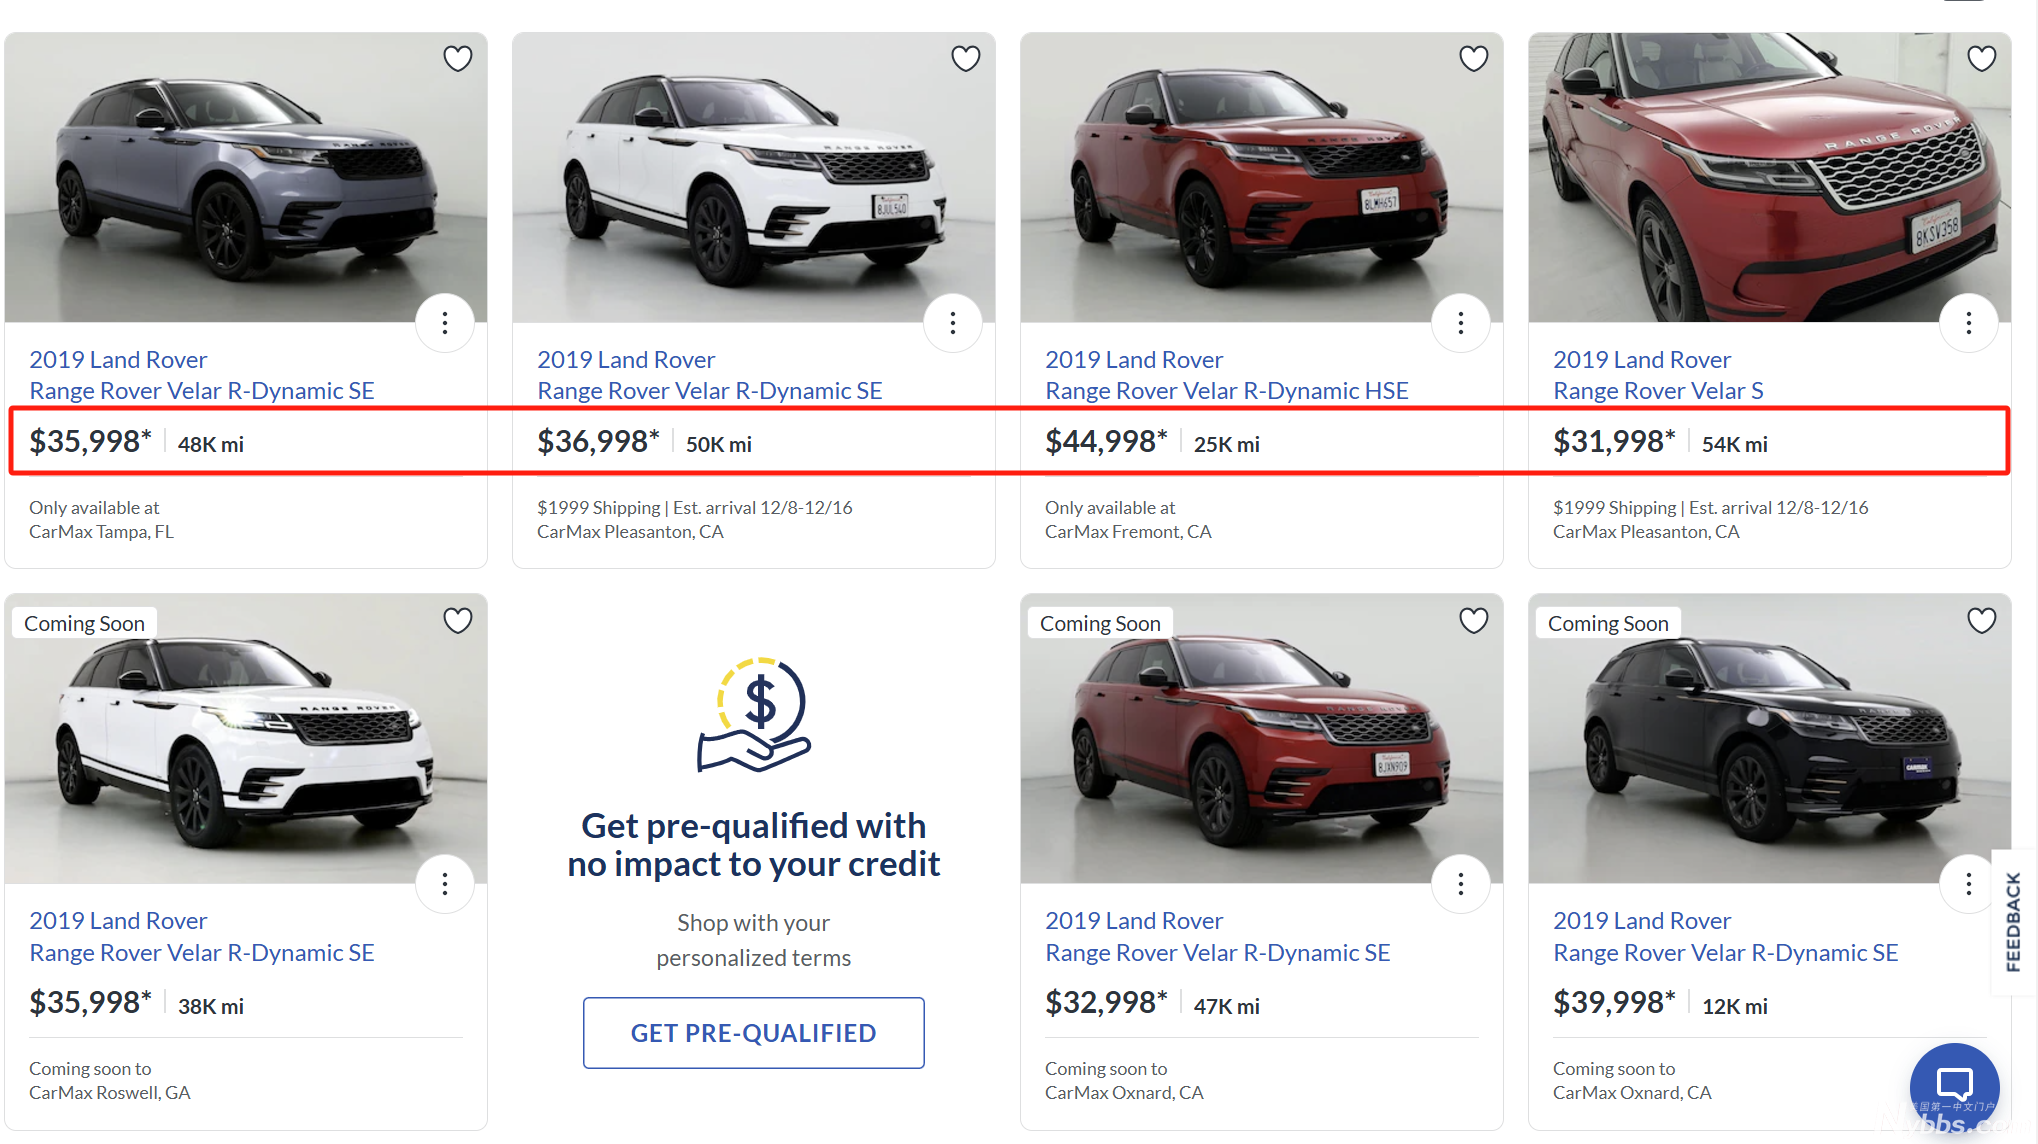Open the Velar R-Dynamic HSE title link
This screenshot has height=1144, width=2038.
click(1227, 375)
